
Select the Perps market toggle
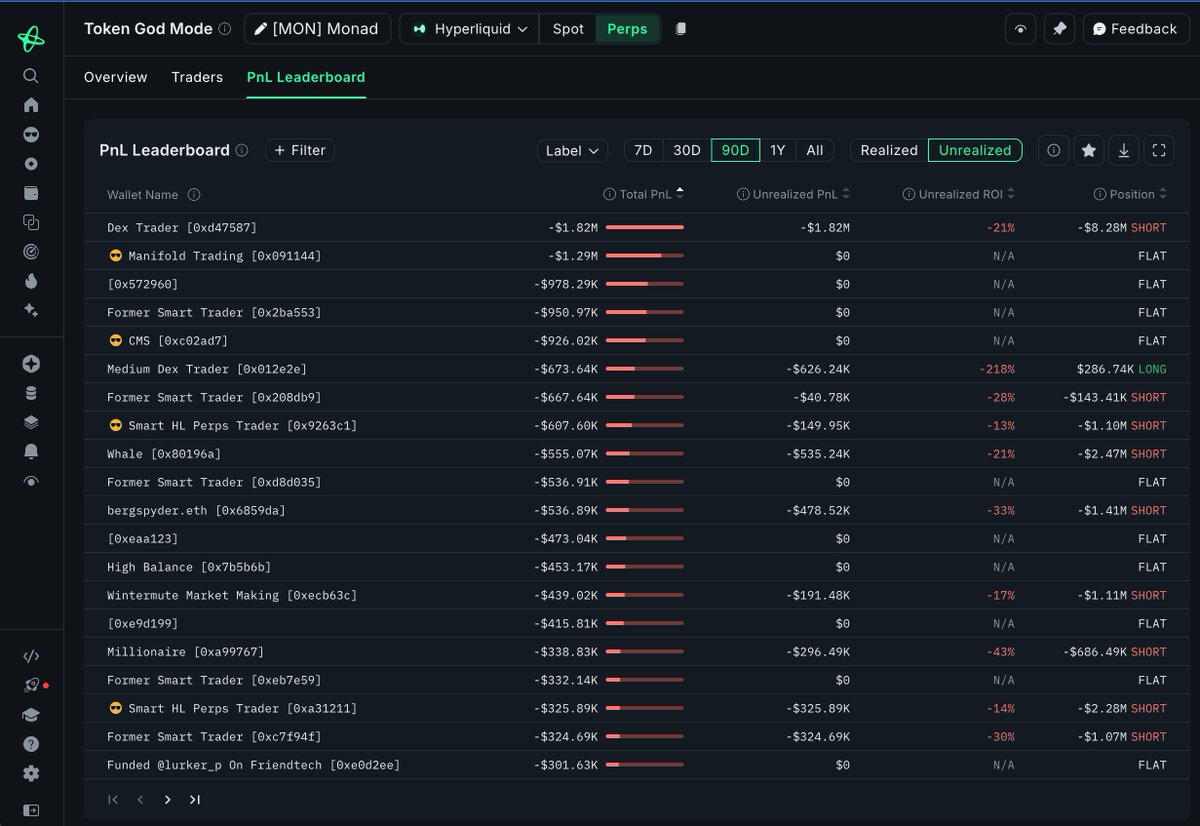[628, 29]
